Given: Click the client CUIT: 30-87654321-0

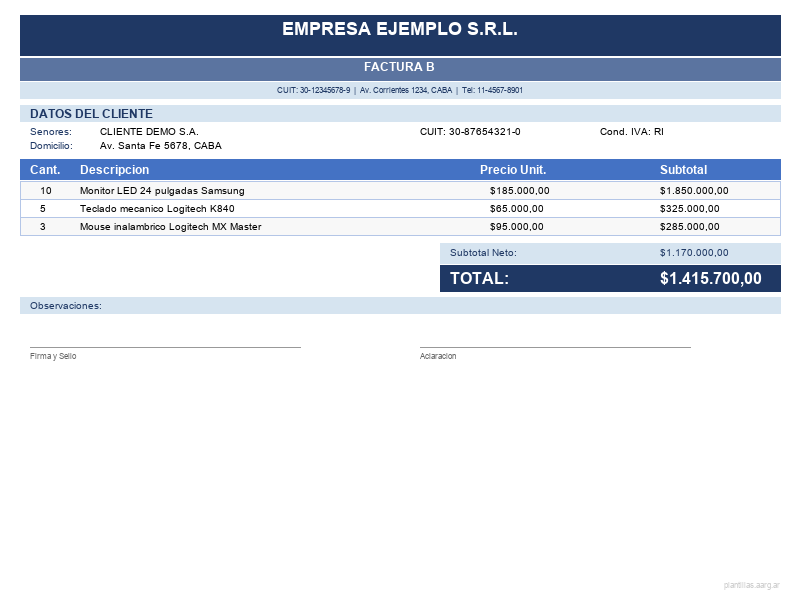Looking at the screenshot, I should [x=470, y=132].
